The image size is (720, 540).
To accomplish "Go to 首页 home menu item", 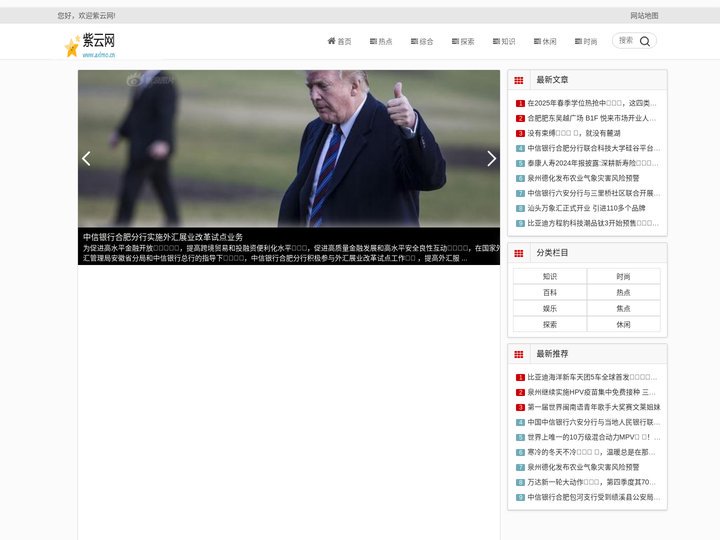I will click(339, 41).
